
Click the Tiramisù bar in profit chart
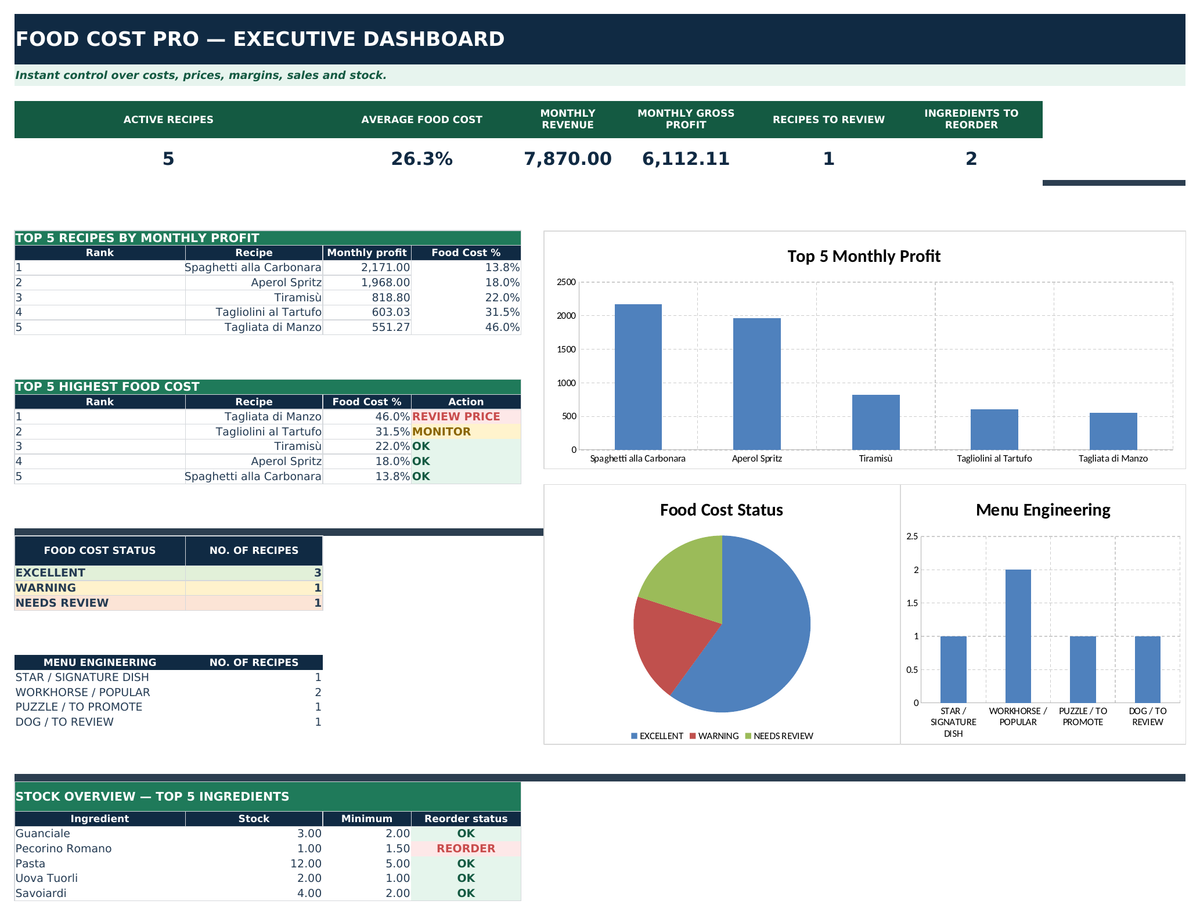[876, 422]
